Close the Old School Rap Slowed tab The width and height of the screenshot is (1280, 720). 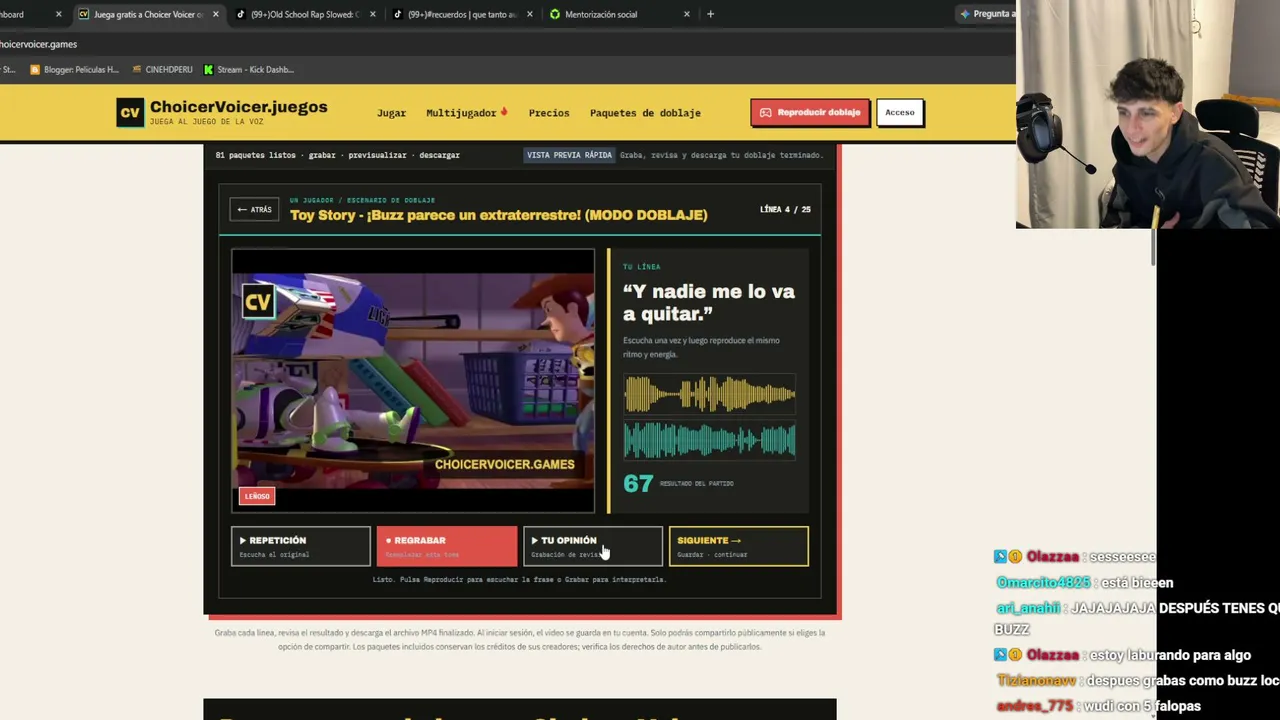(373, 14)
